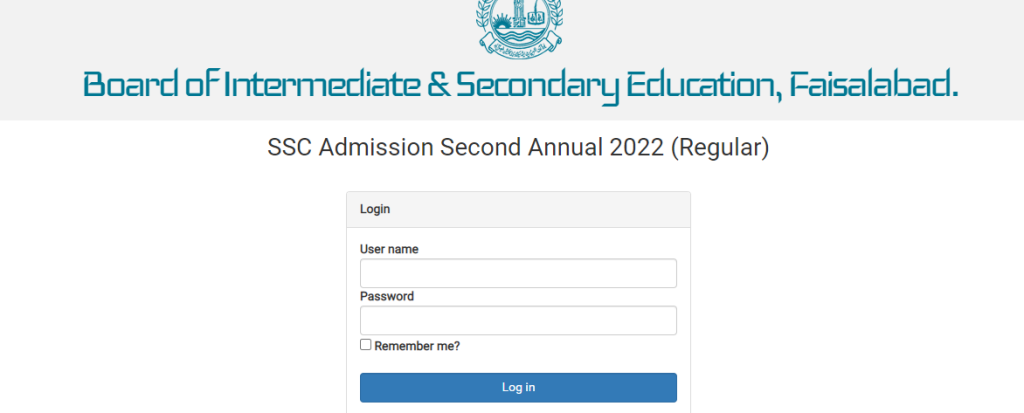Click '(Regular)' in the page heading
1024x413 pixels.
click(719, 148)
